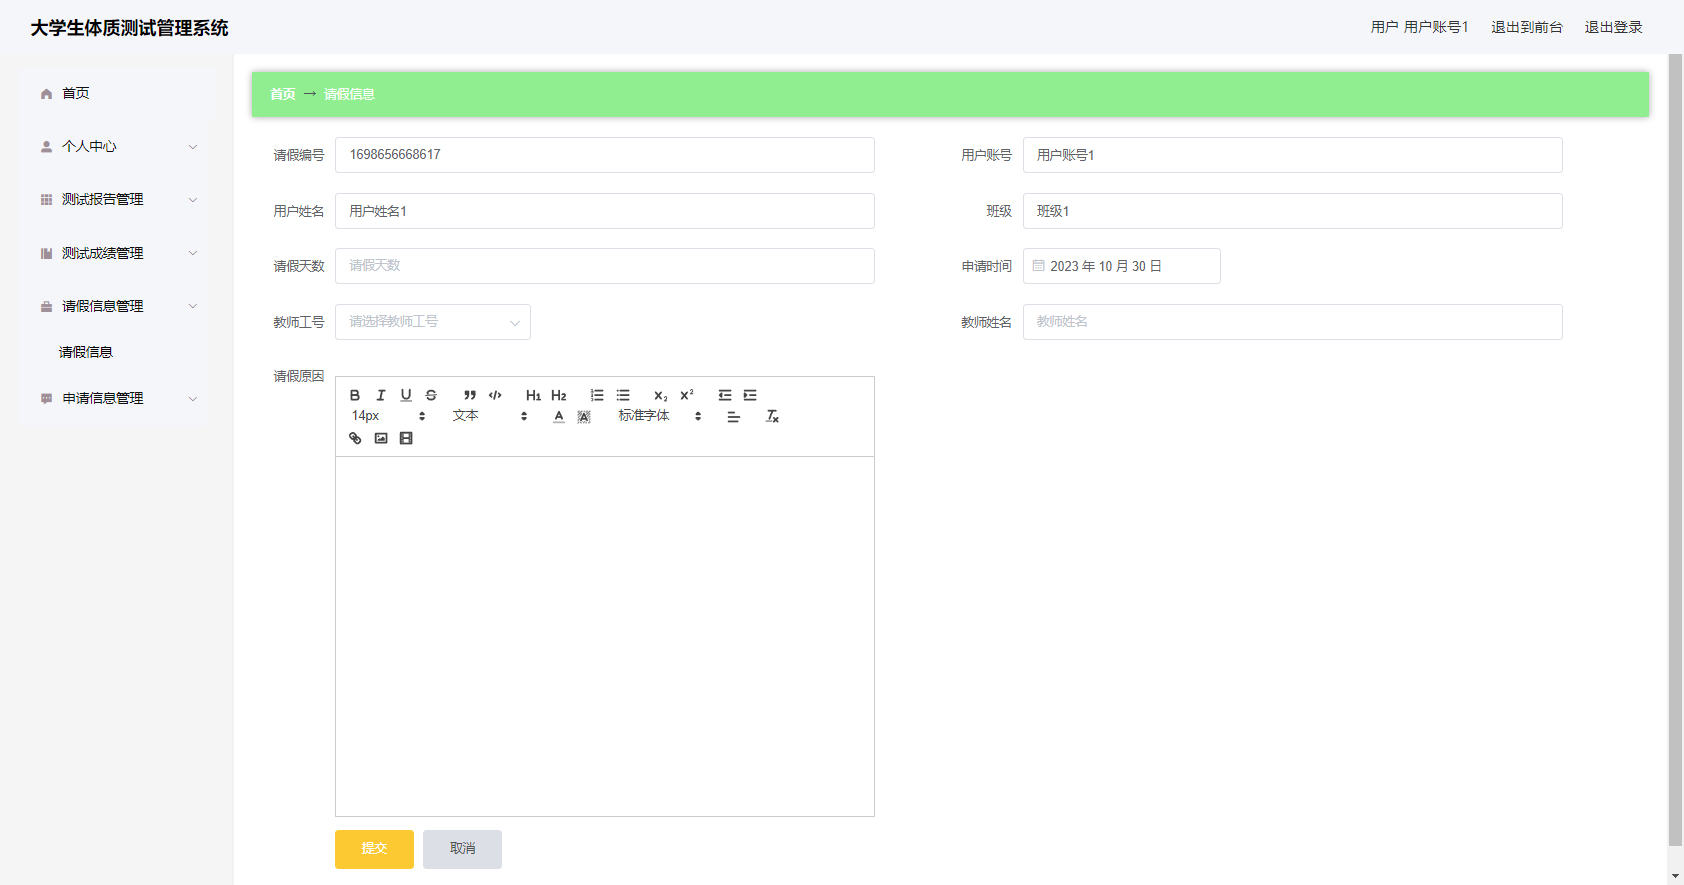Create an ordered numbered list

pos(597,395)
